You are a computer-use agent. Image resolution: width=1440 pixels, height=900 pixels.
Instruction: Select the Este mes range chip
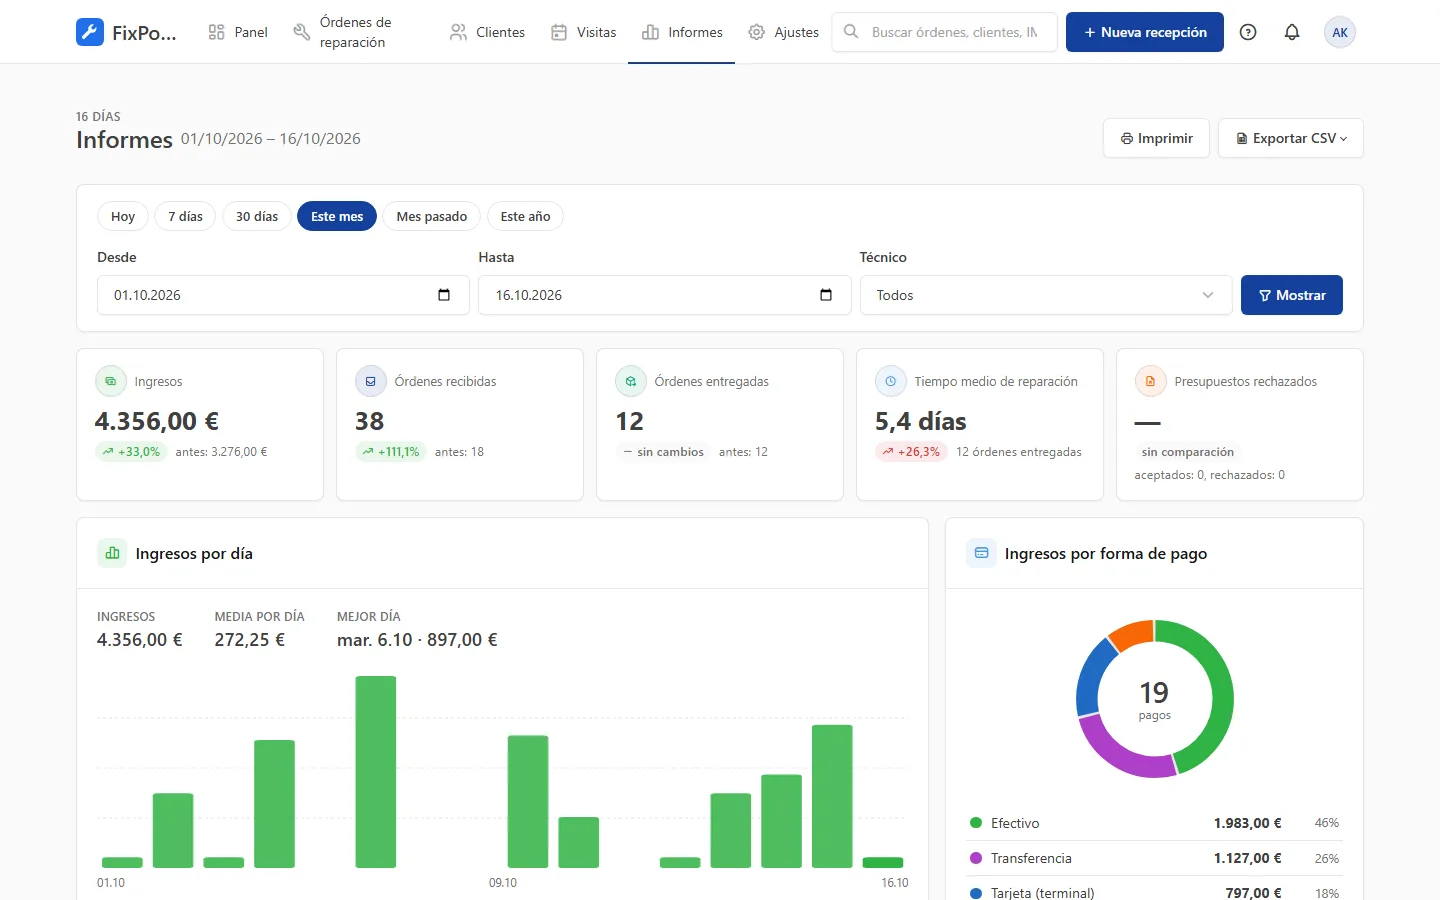click(x=337, y=216)
